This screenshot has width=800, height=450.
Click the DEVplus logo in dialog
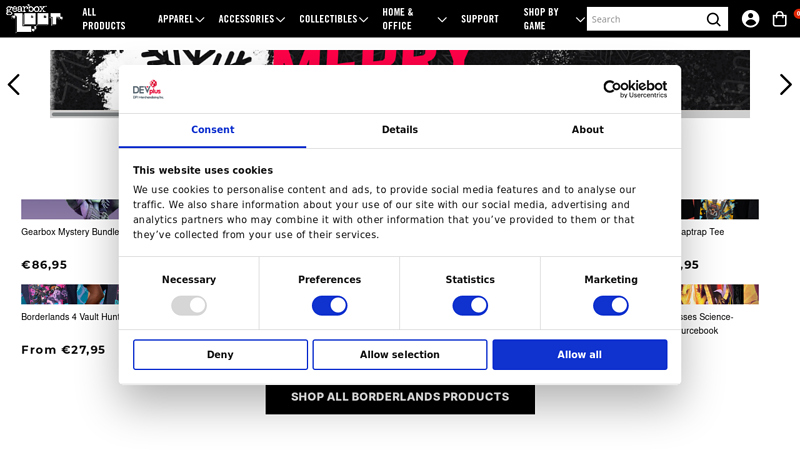click(148, 89)
